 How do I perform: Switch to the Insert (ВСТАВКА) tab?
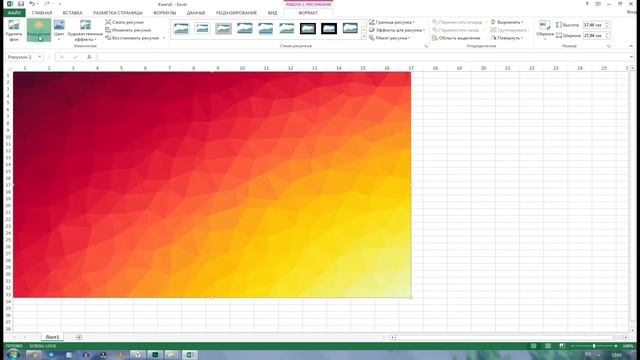click(72, 13)
